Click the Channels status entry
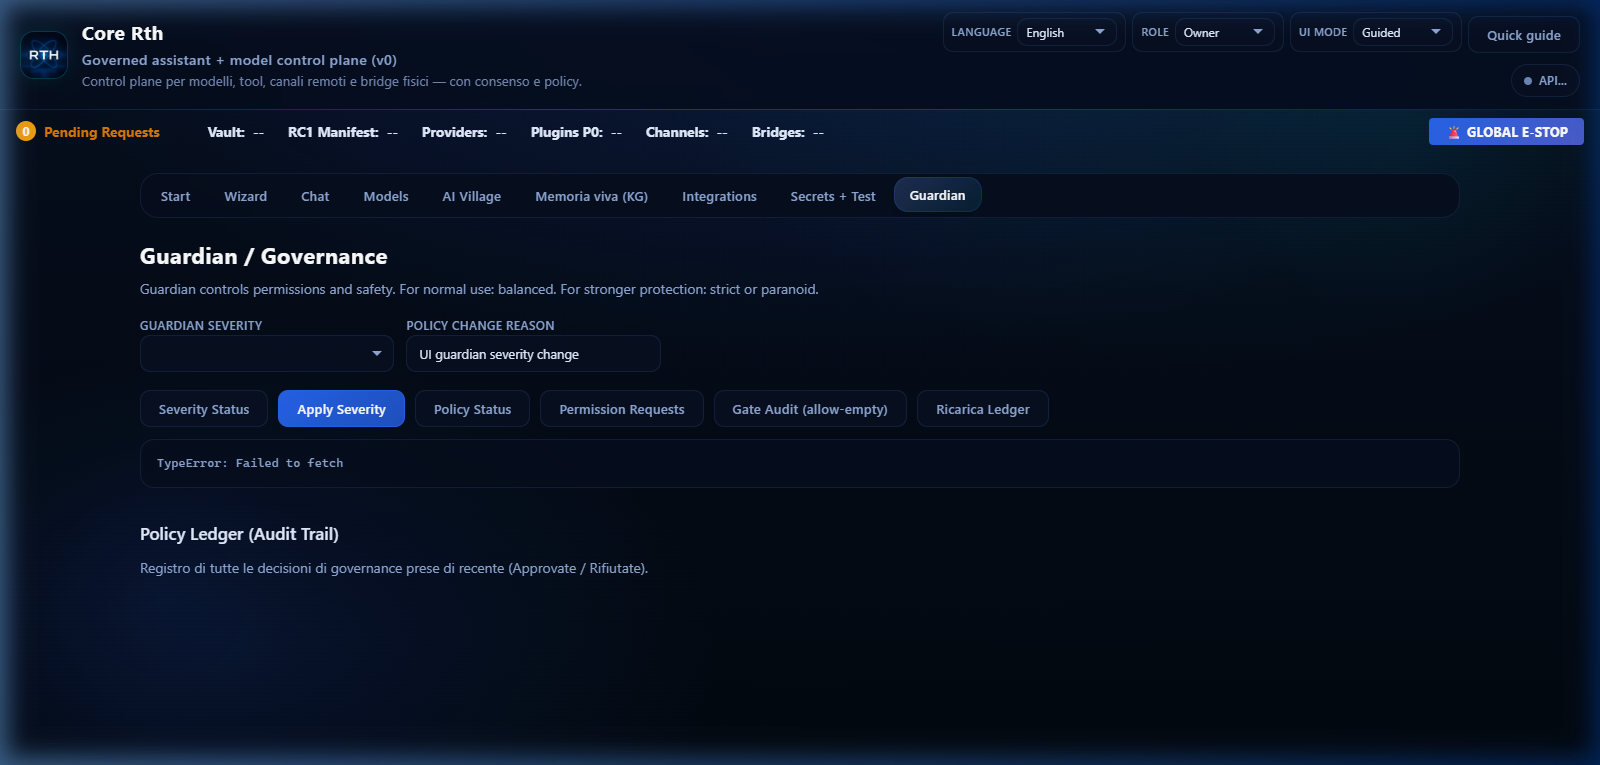1600x765 pixels. [x=687, y=132]
